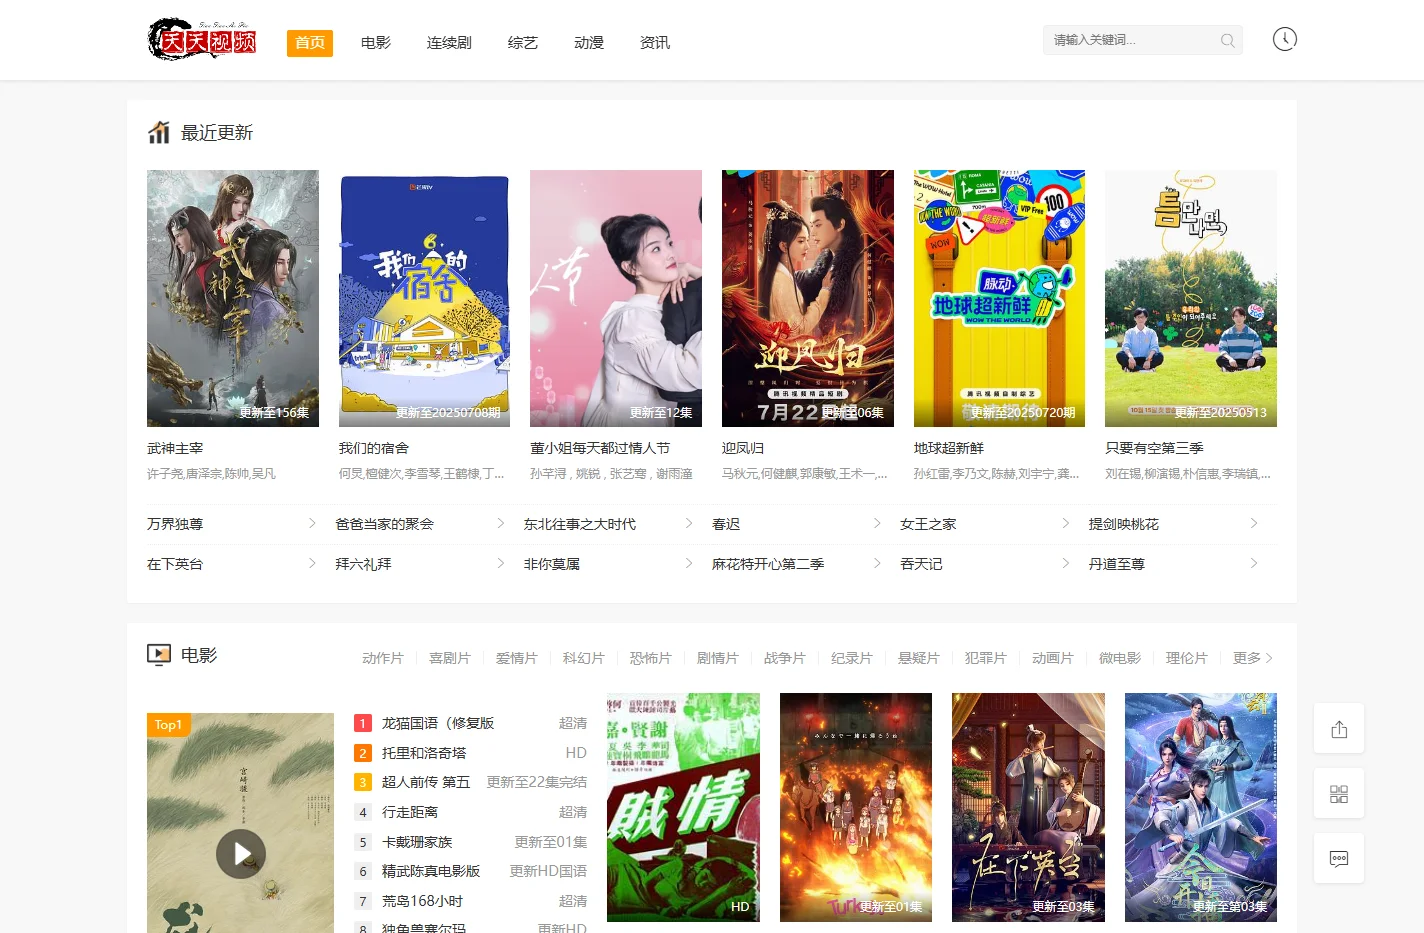Open the 贼情 movie poster
The width and height of the screenshot is (1424, 933).
tap(683, 807)
